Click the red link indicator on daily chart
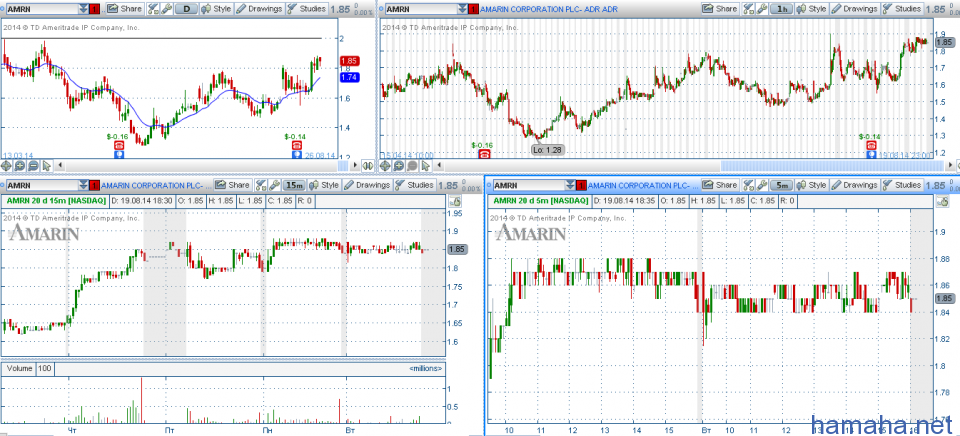Screen dimensions: 960x436 (x=94, y=9)
